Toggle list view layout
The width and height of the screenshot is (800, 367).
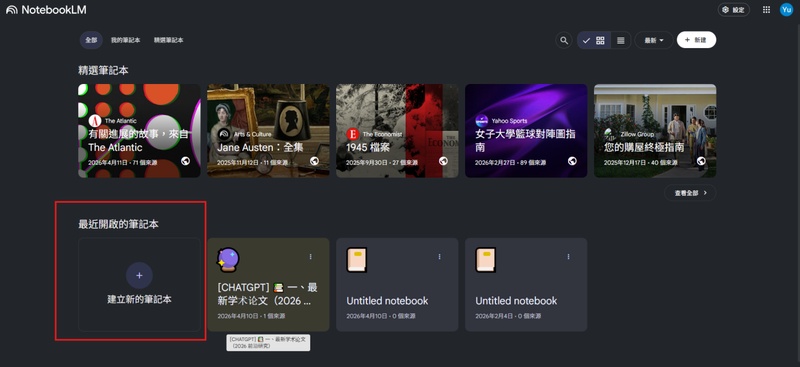pos(621,40)
